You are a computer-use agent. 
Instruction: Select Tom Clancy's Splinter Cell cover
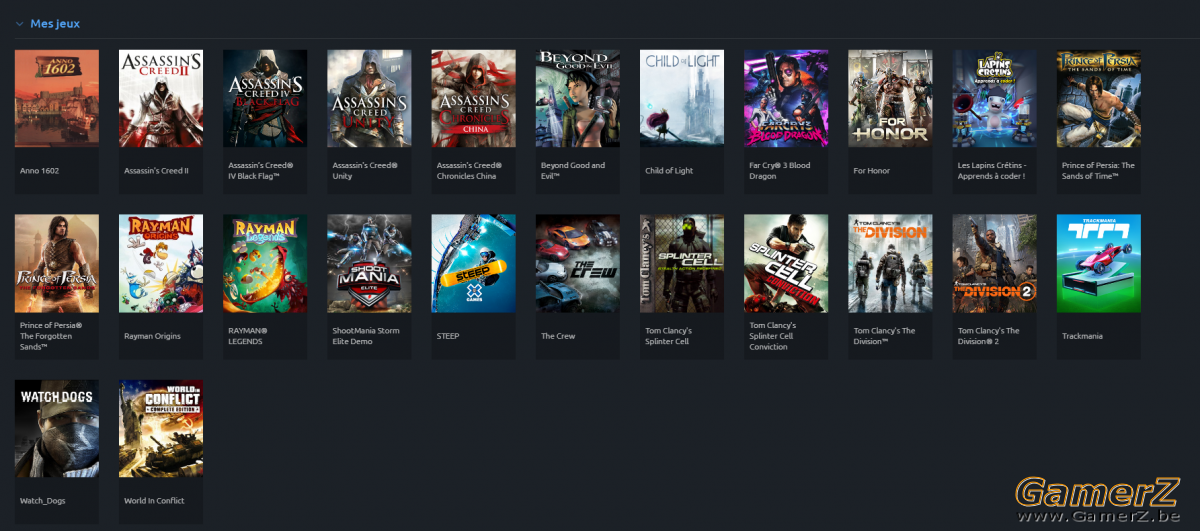[682, 263]
